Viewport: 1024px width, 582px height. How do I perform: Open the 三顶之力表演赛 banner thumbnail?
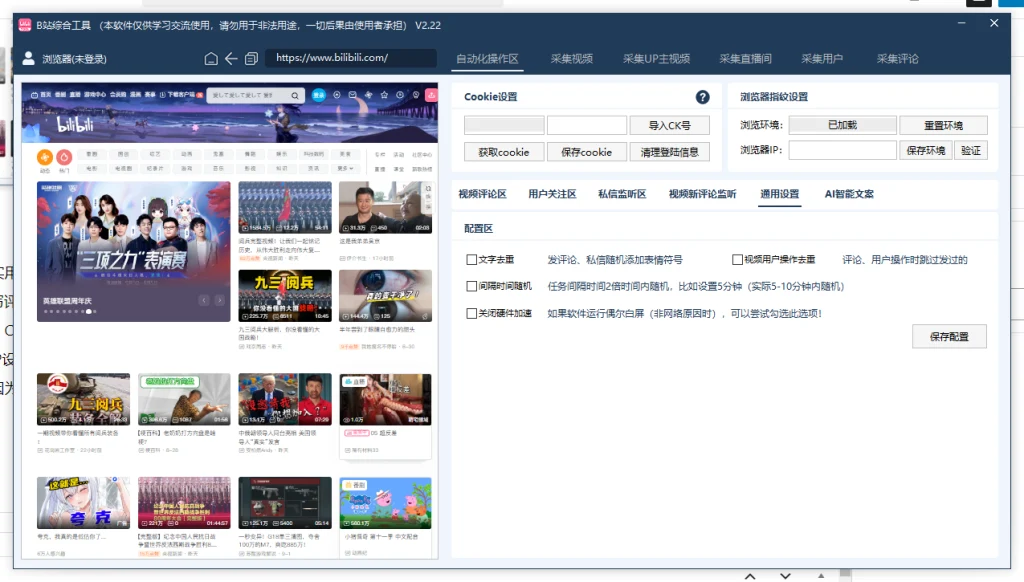click(133, 251)
